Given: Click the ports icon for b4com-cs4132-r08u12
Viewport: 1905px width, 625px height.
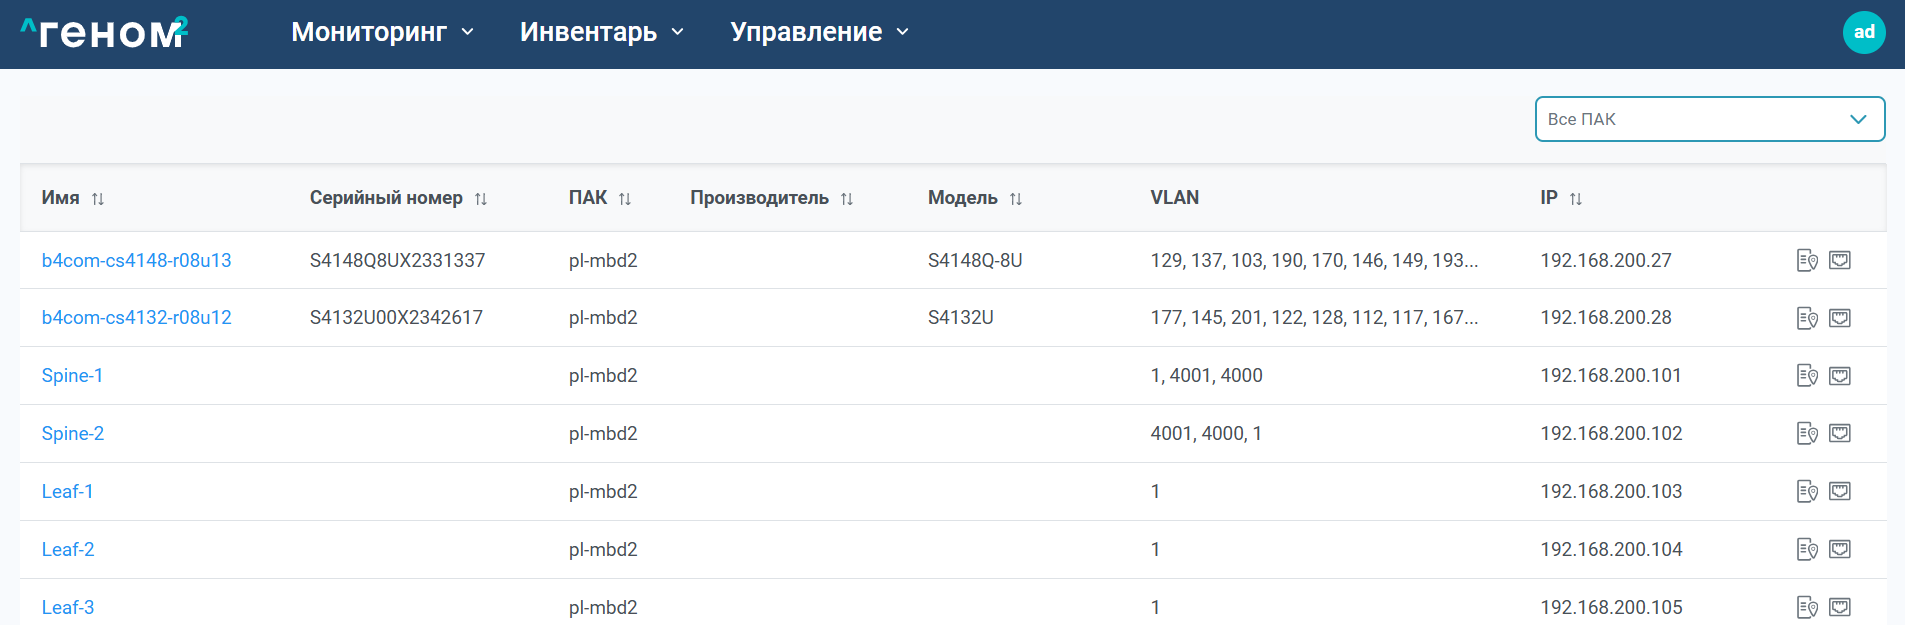Looking at the screenshot, I should click(x=1839, y=318).
